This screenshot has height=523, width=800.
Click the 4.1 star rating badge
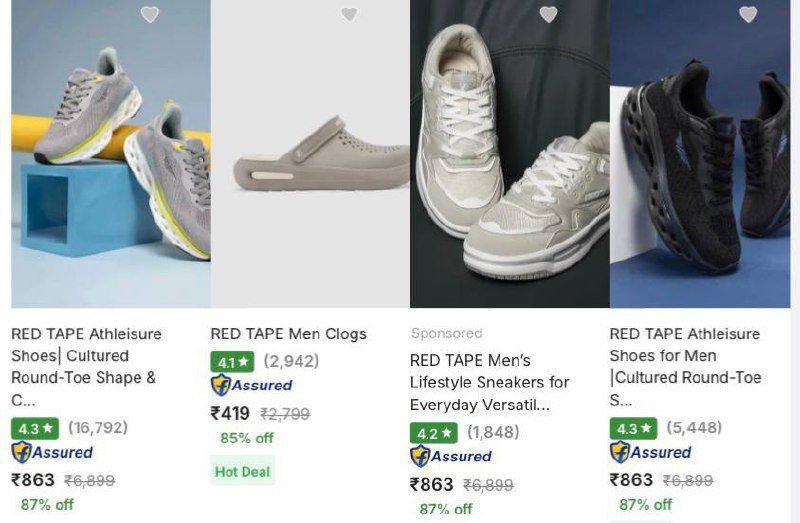232,362
